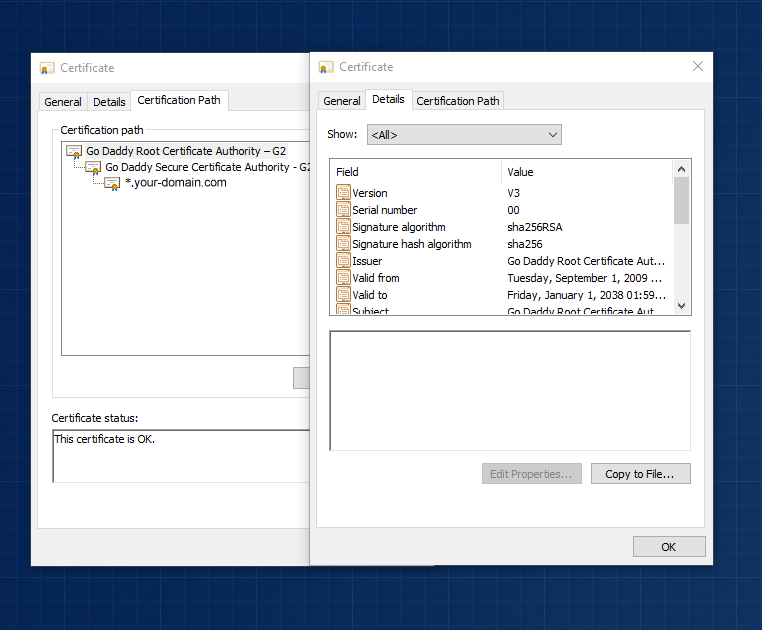Click the Signature hash algorithm icon
Screen dimensions: 762x630
tap(343, 244)
